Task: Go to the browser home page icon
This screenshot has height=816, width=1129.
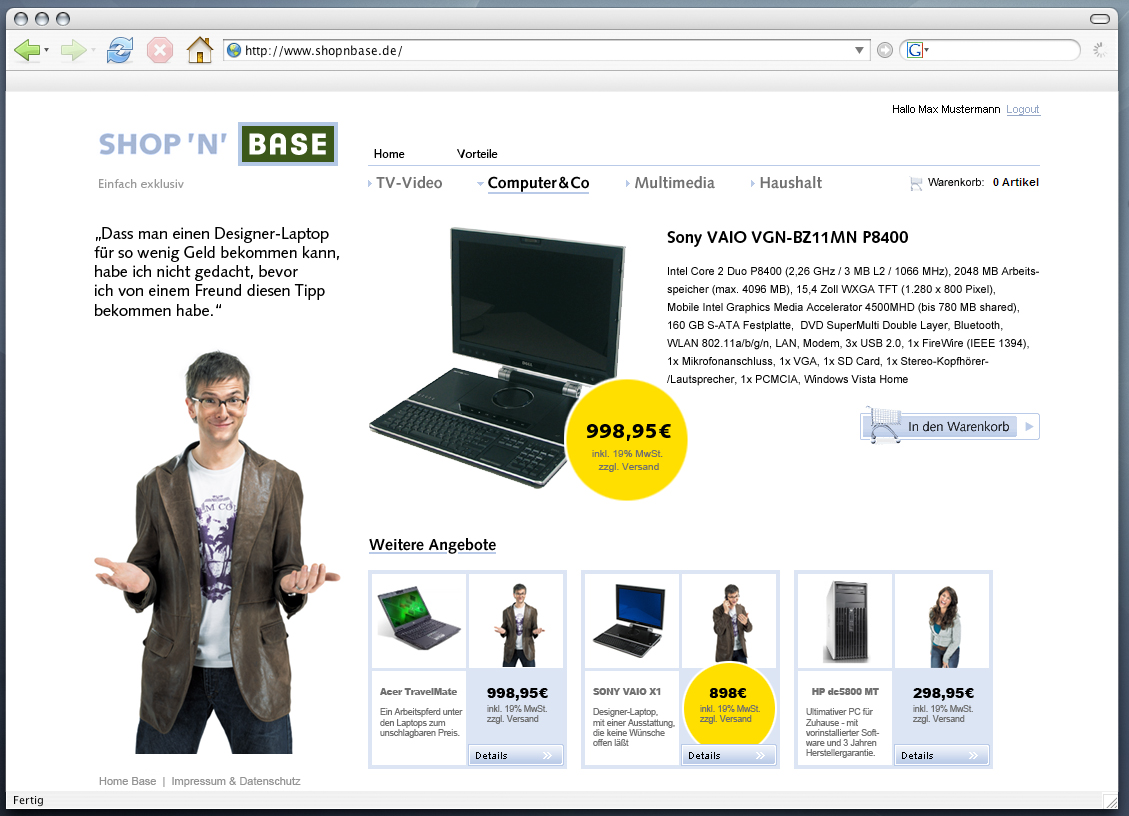Action: coord(199,50)
